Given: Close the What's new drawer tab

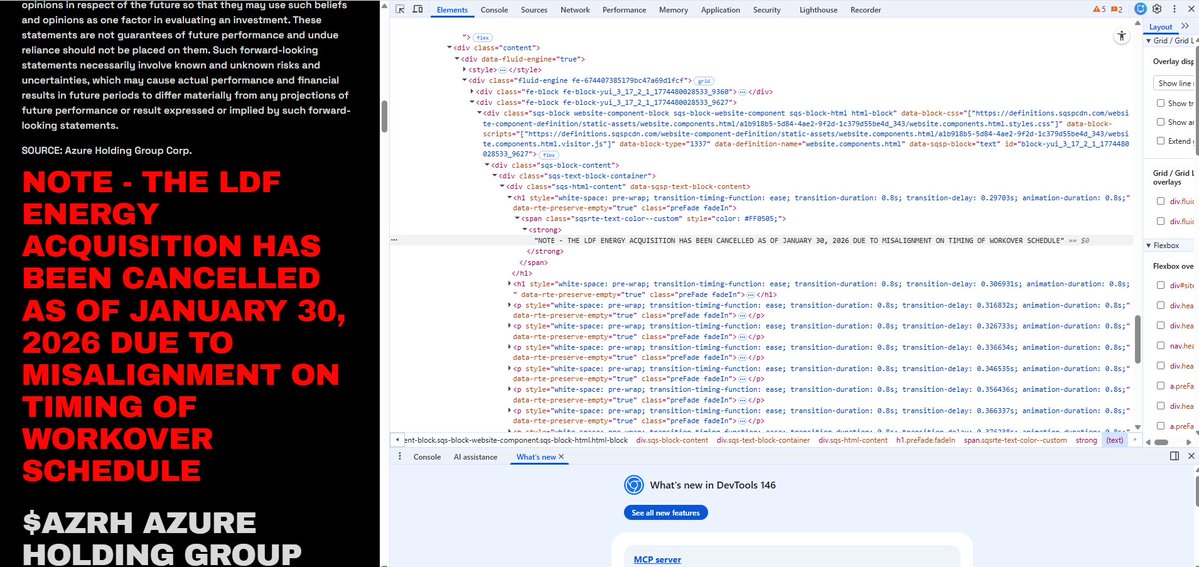Looking at the screenshot, I should tap(561, 457).
